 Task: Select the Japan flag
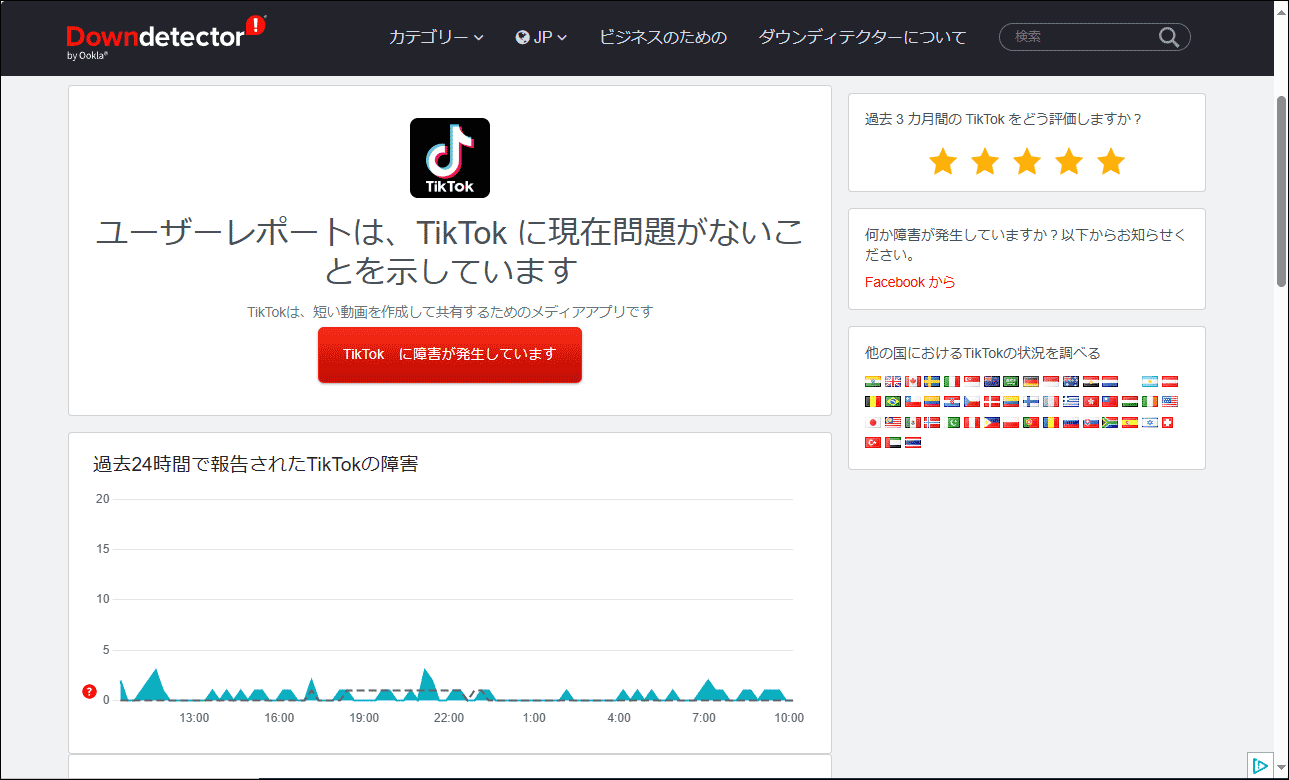pos(873,422)
